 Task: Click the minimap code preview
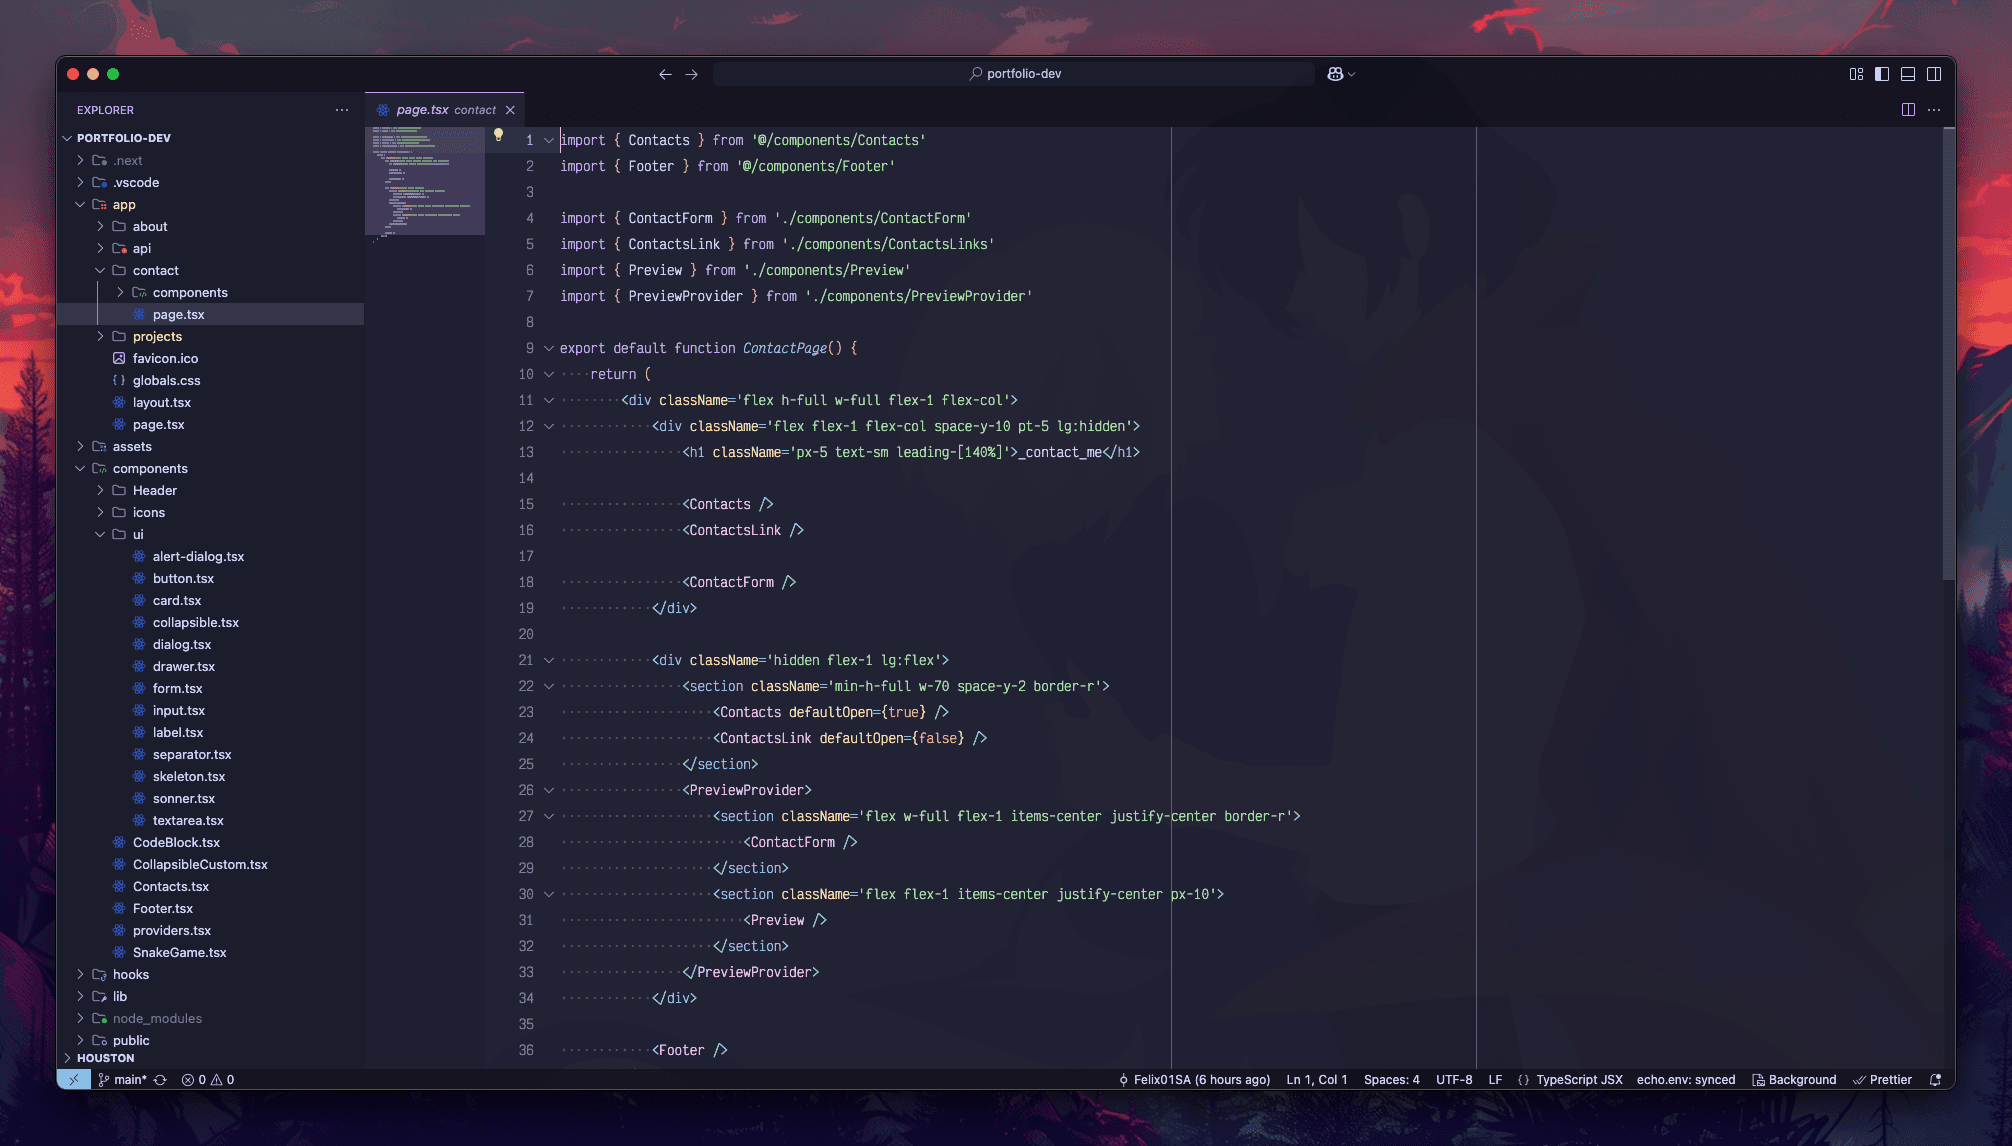(425, 181)
